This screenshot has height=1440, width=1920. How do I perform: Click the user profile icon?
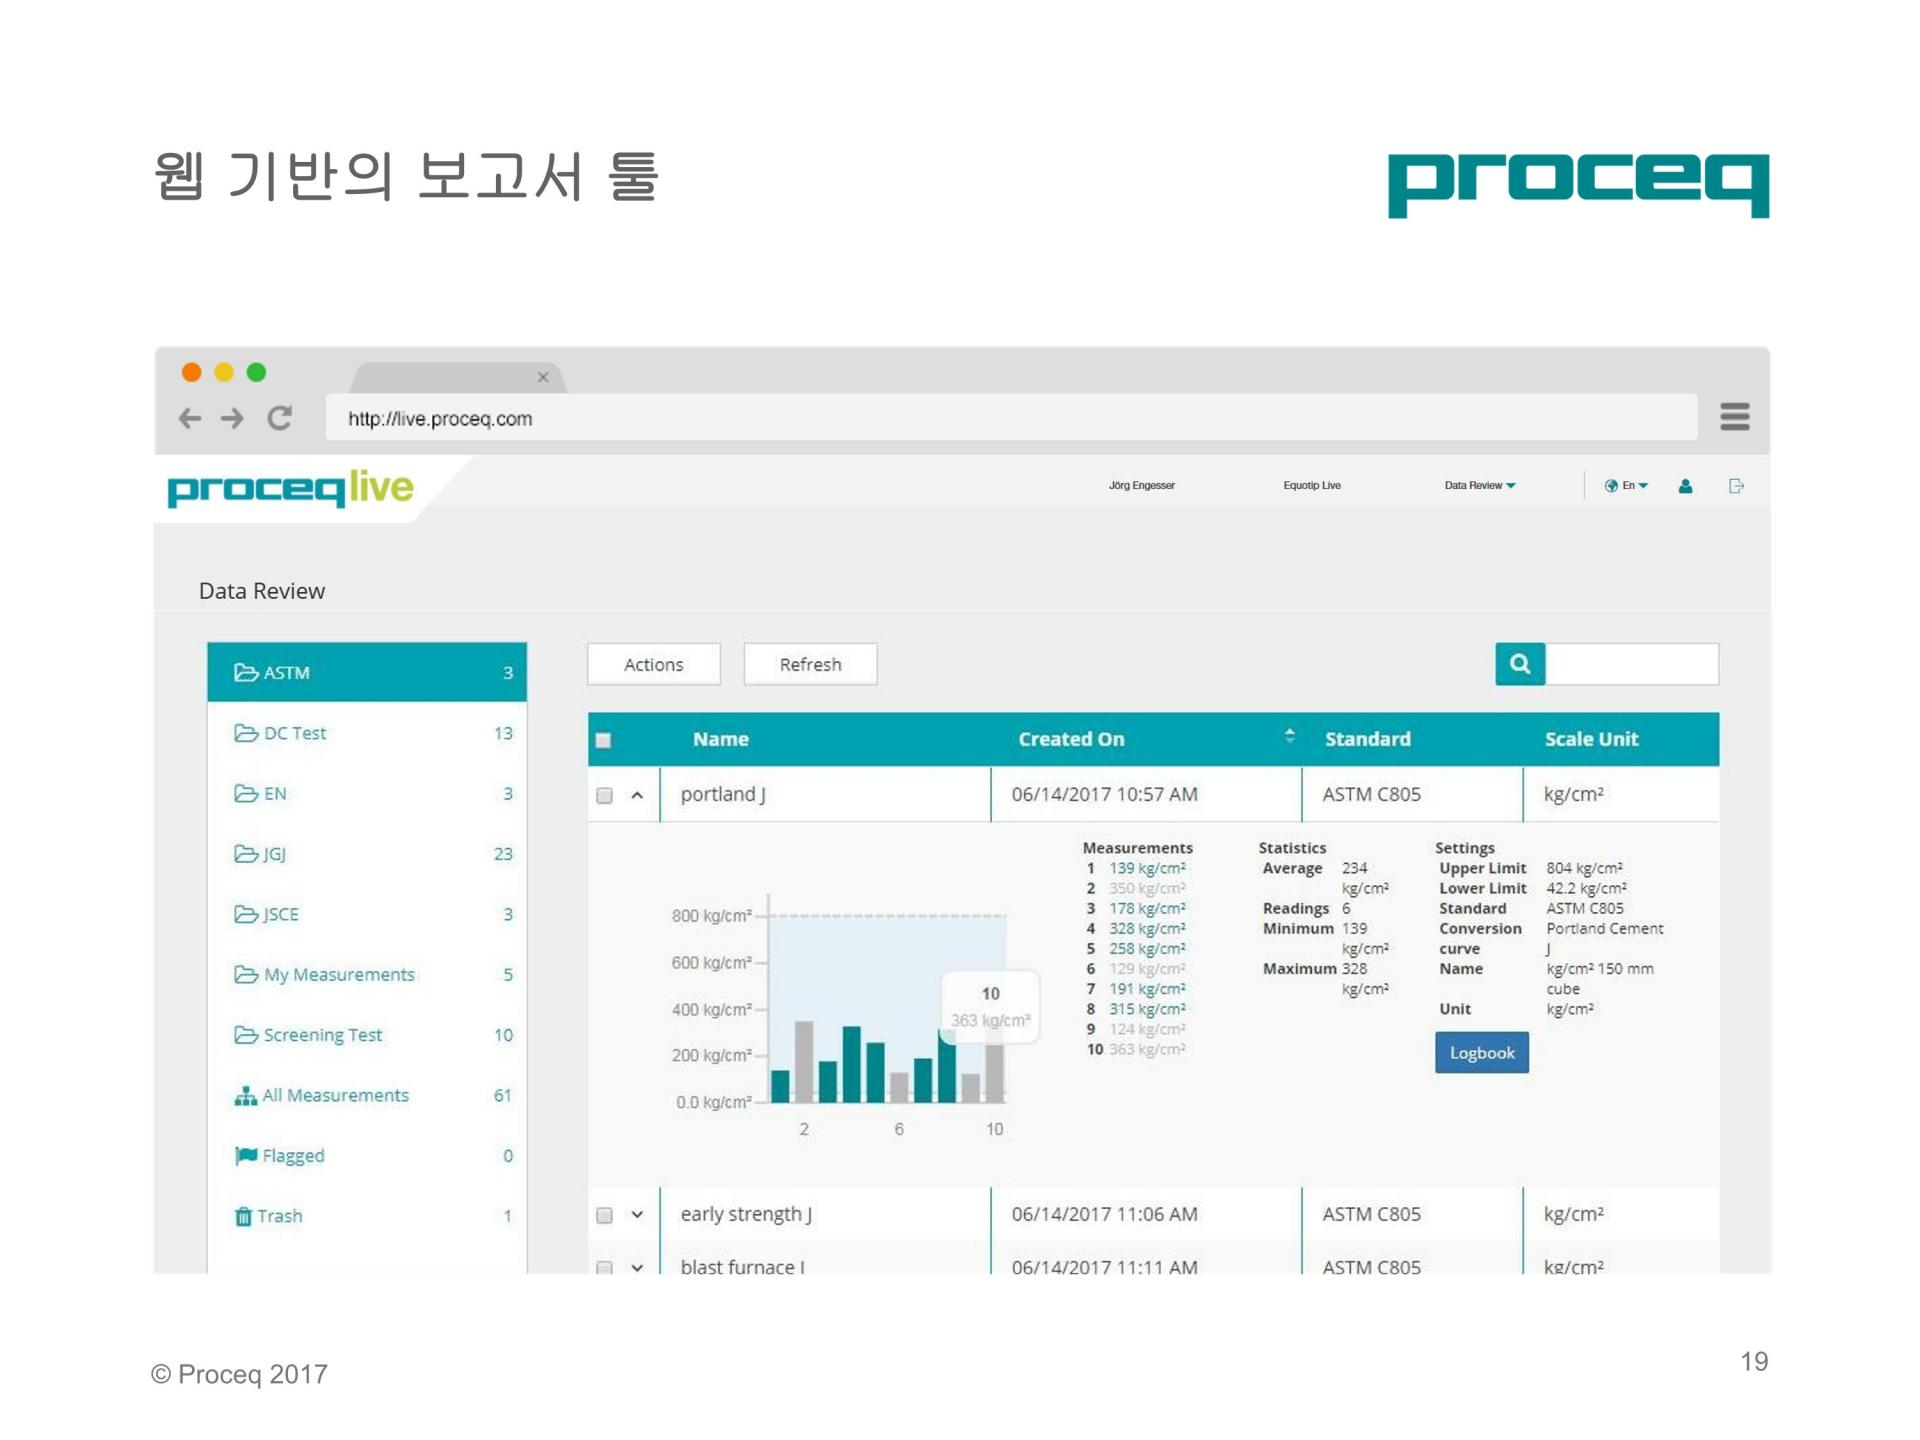click(x=1685, y=486)
